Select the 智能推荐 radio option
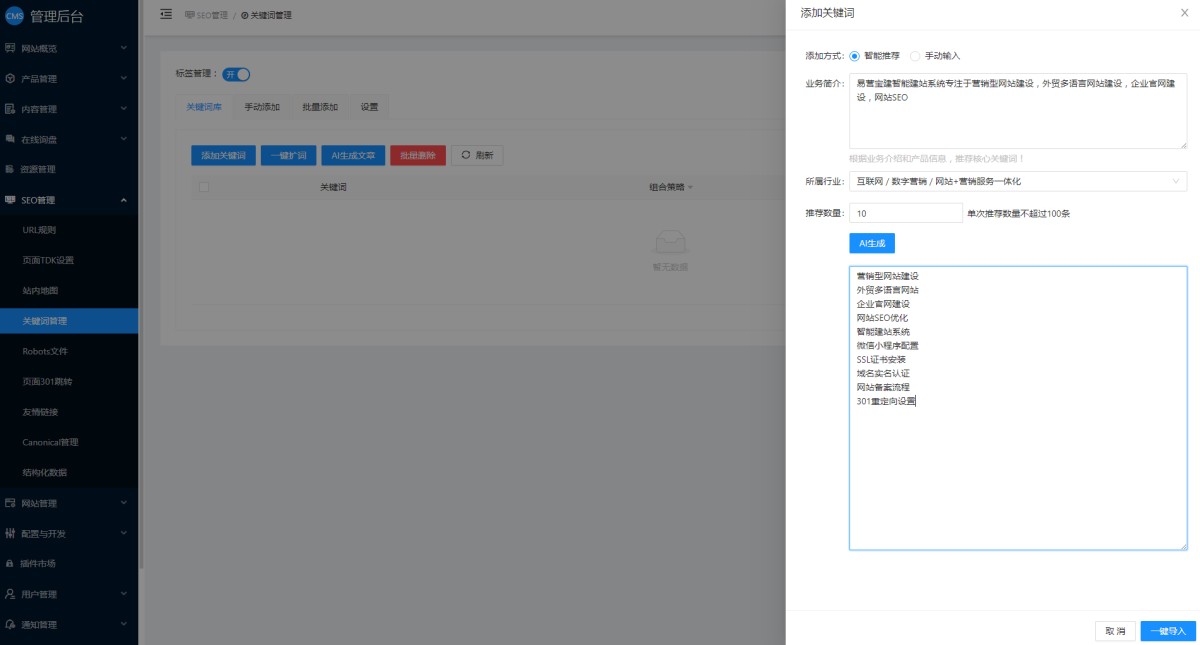 click(855, 56)
